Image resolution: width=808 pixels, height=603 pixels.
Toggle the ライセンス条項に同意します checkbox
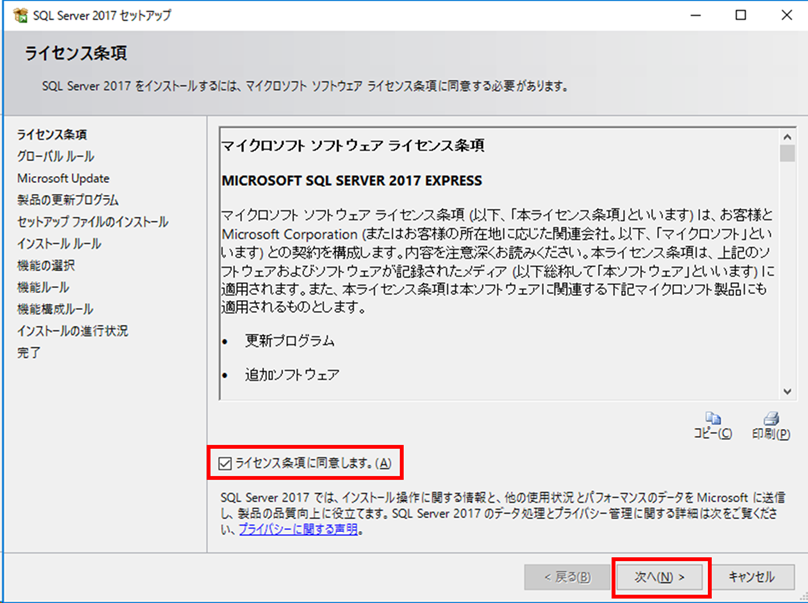[x=225, y=463]
